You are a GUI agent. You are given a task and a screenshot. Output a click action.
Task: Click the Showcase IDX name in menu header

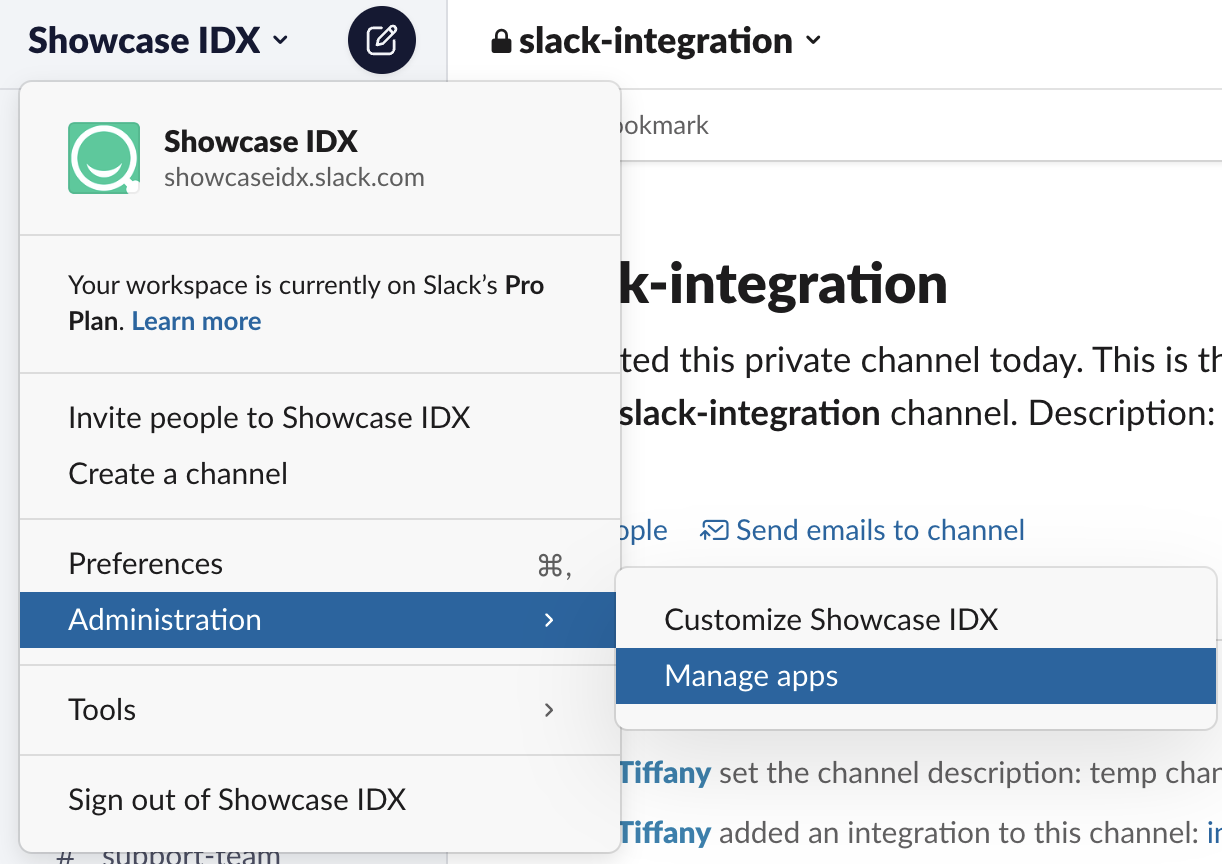click(x=261, y=141)
